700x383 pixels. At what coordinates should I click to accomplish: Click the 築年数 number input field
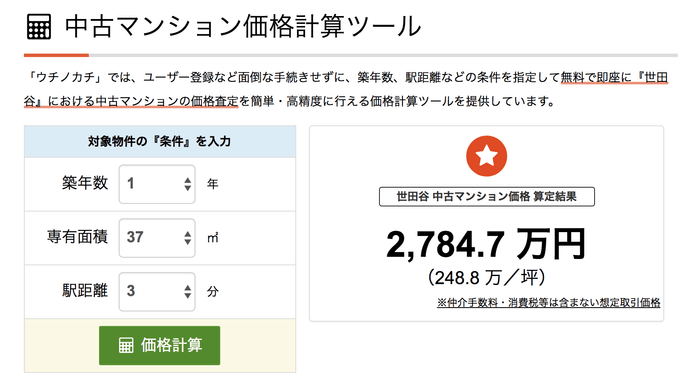(157, 184)
